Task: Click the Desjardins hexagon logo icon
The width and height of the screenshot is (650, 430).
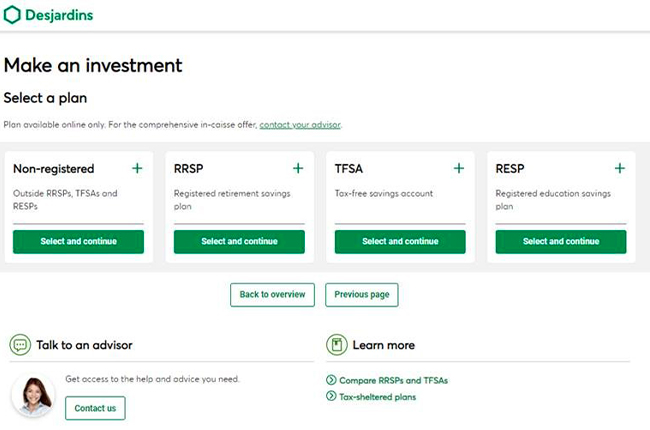Action: tap(12, 15)
